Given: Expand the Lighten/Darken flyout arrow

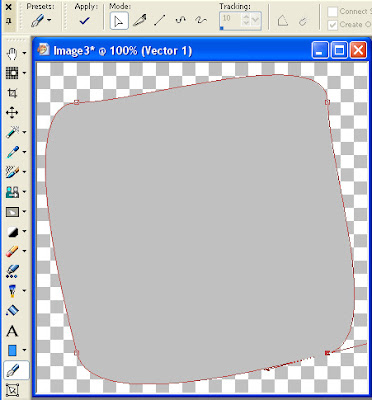Looking at the screenshot, I should click(24, 231).
